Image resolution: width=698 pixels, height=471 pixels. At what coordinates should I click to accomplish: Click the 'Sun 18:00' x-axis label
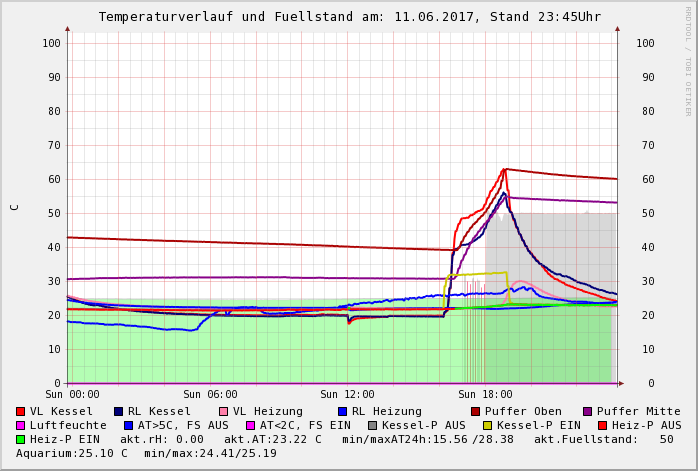pos(485,395)
